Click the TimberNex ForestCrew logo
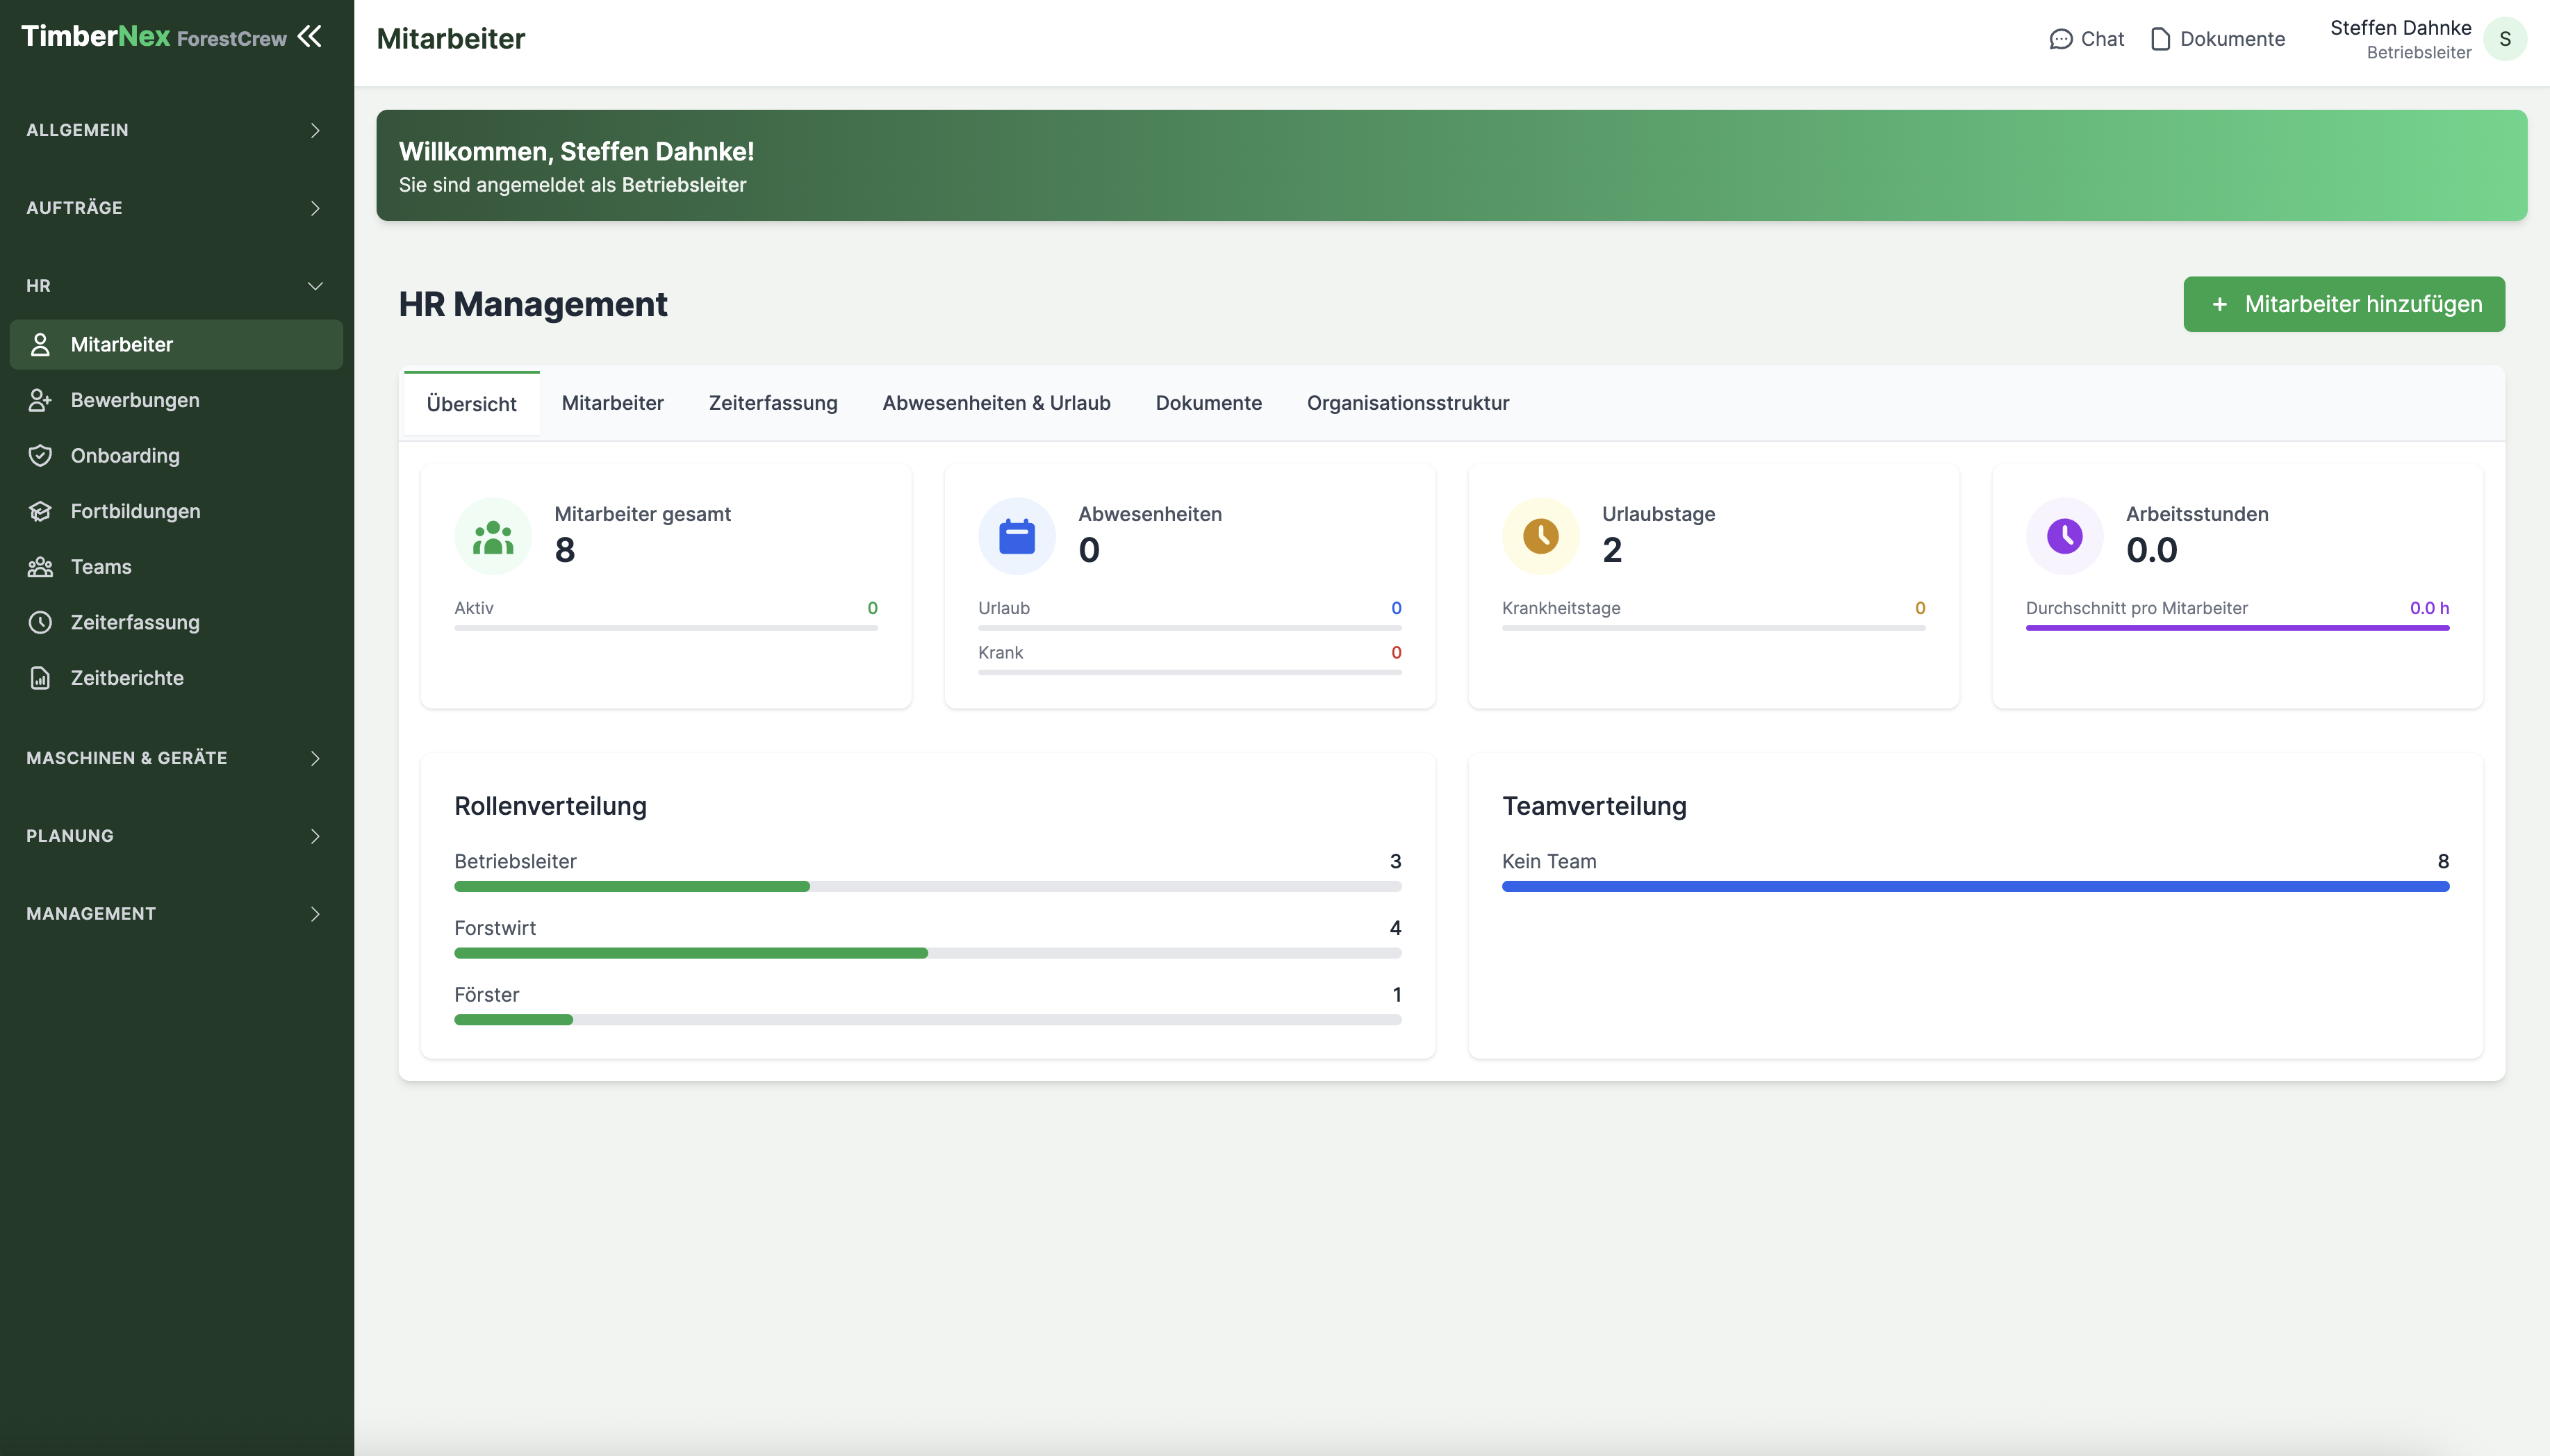The height and width of the screenshot is (1456, 2550). (154, 37)
